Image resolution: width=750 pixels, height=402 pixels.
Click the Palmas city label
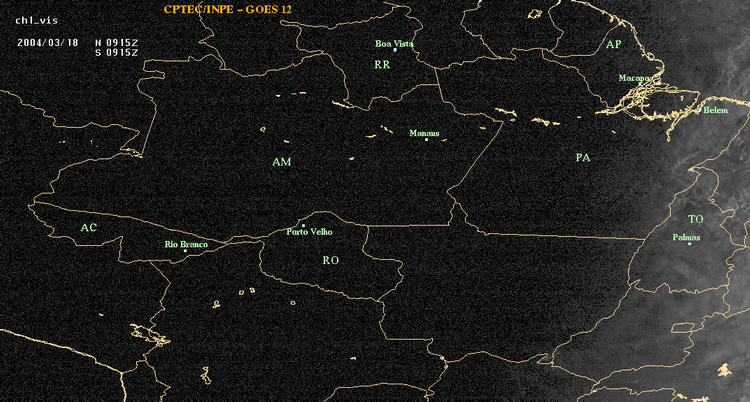[686, 237]
